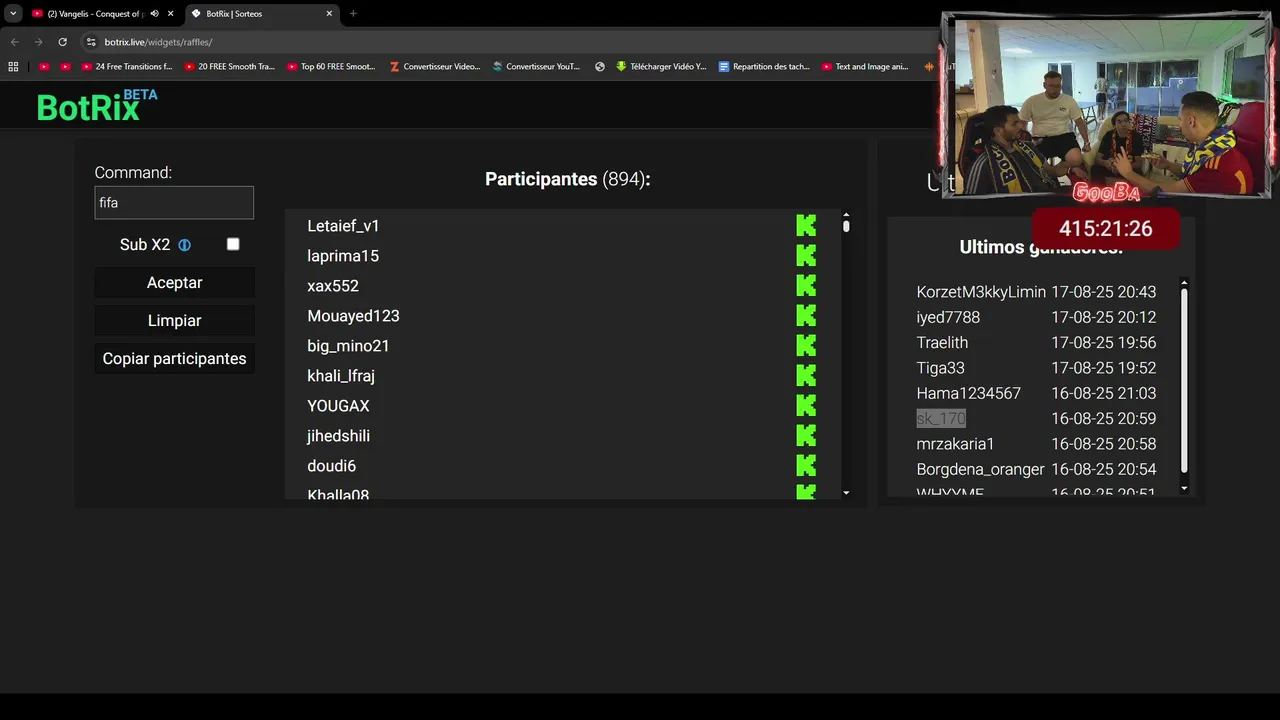1280x720 pixels.
Task: Open the Top 60 FREE Smoot bookmark
Action: pos(332,67)
